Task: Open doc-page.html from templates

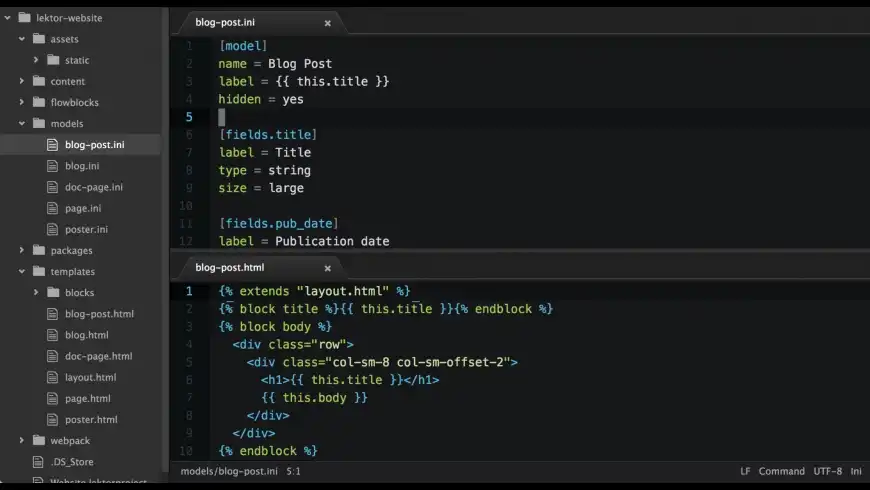Action: [x=99, y=356]
